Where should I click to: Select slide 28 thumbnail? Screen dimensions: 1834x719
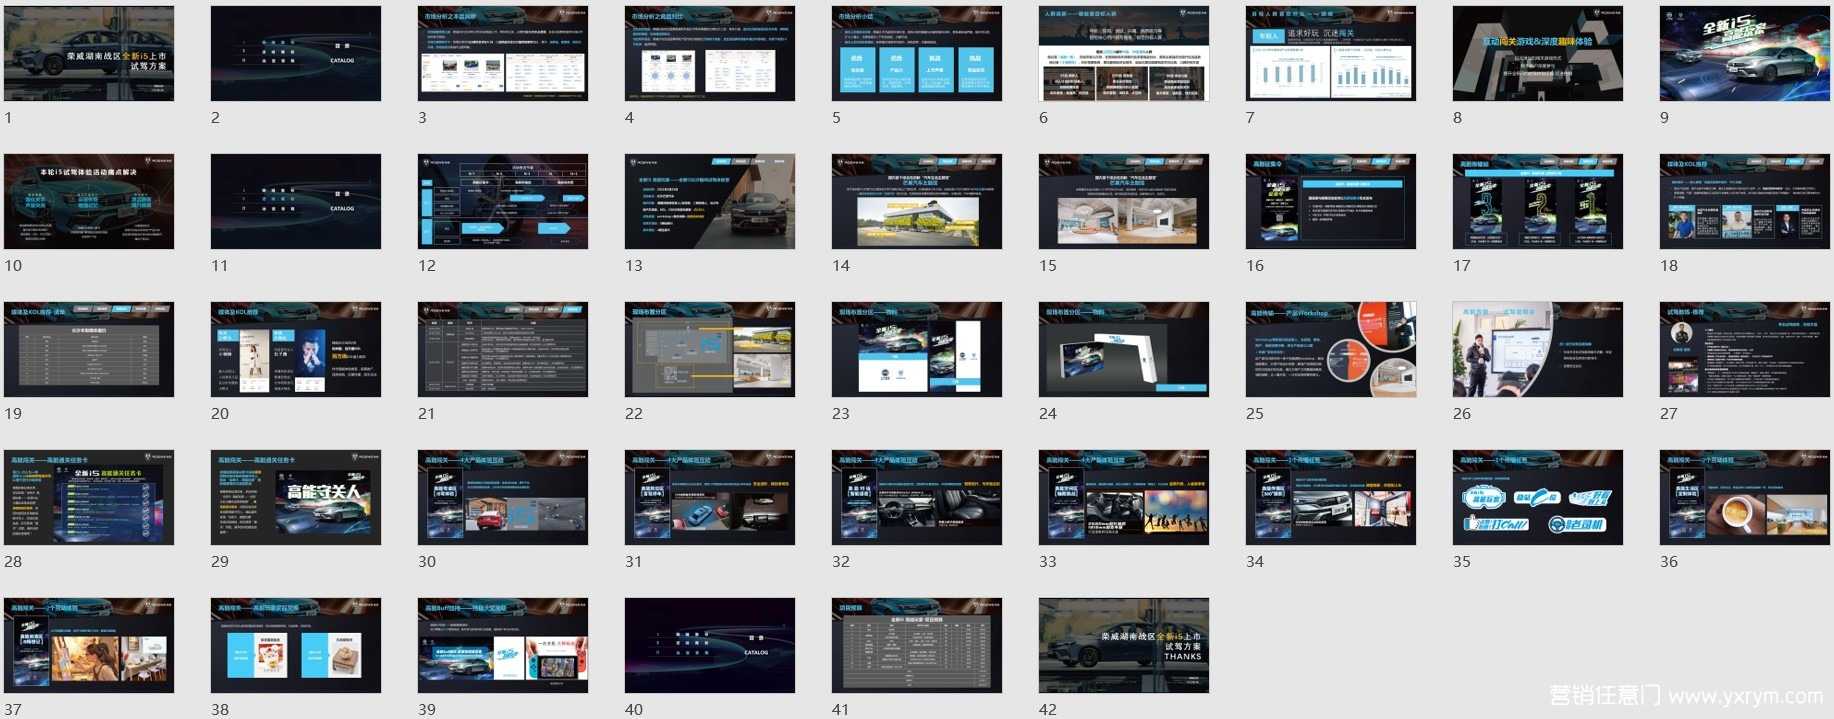click(89, 497)
